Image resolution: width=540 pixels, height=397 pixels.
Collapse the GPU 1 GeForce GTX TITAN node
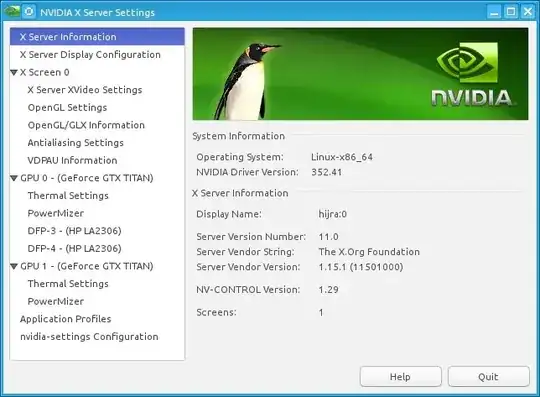[x=14, y=267]
